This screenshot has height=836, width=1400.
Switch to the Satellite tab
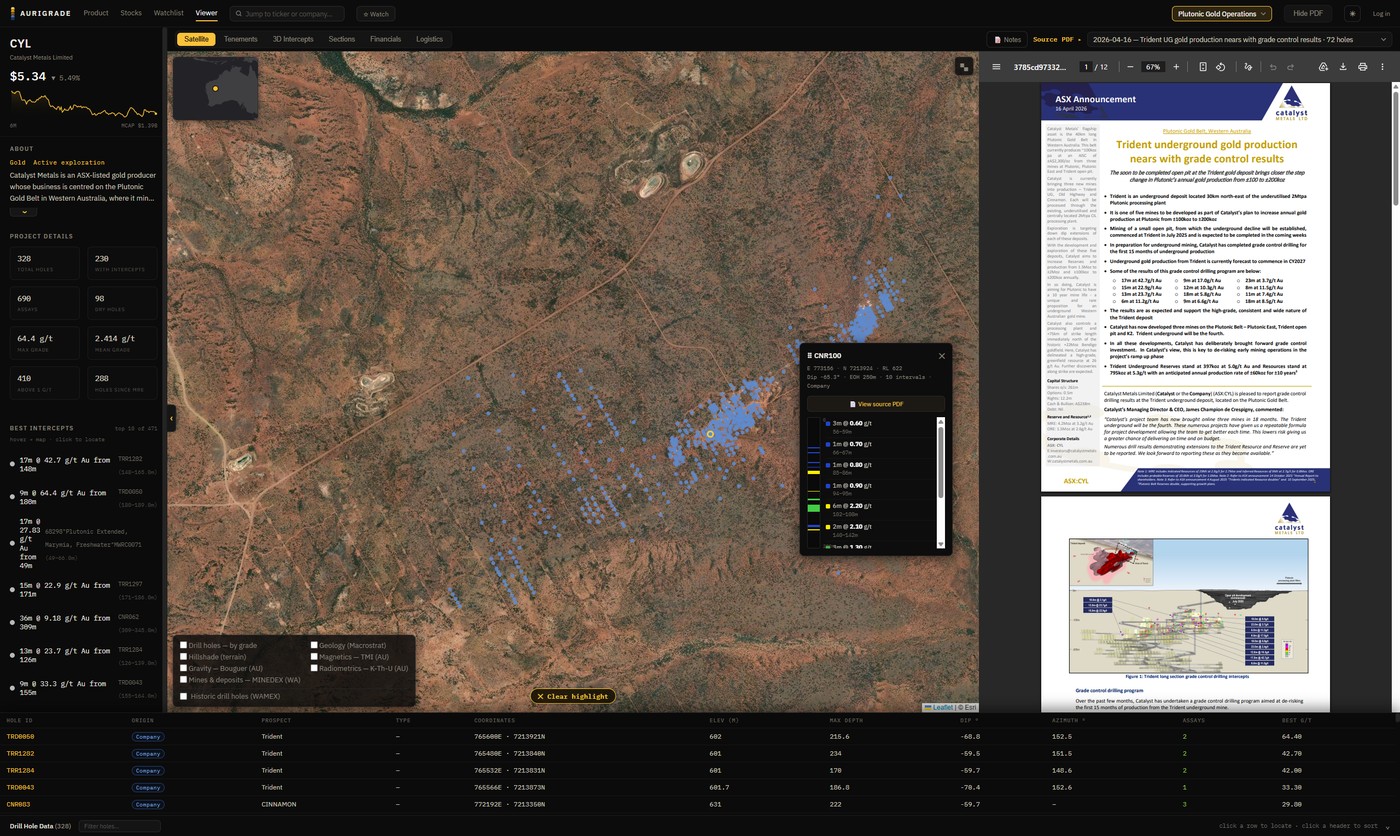pos(197,39)
